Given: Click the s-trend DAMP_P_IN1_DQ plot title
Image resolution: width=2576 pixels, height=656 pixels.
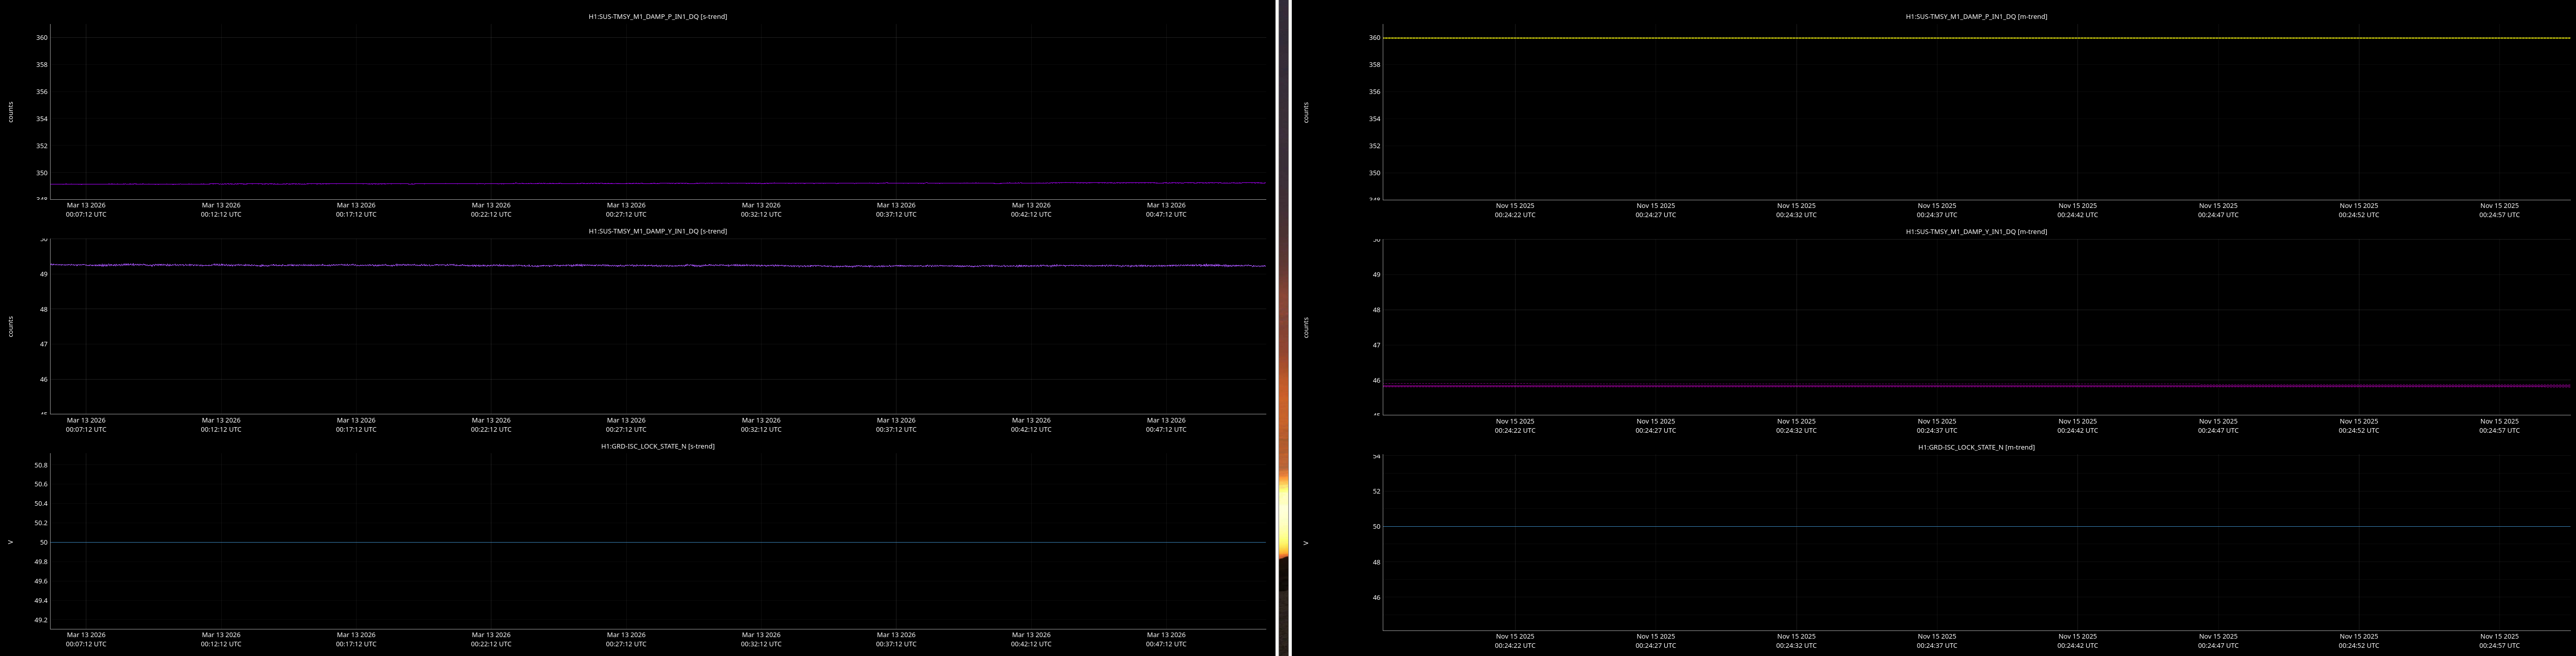Looking at the screenshot, I should click(x=657, y=16).
